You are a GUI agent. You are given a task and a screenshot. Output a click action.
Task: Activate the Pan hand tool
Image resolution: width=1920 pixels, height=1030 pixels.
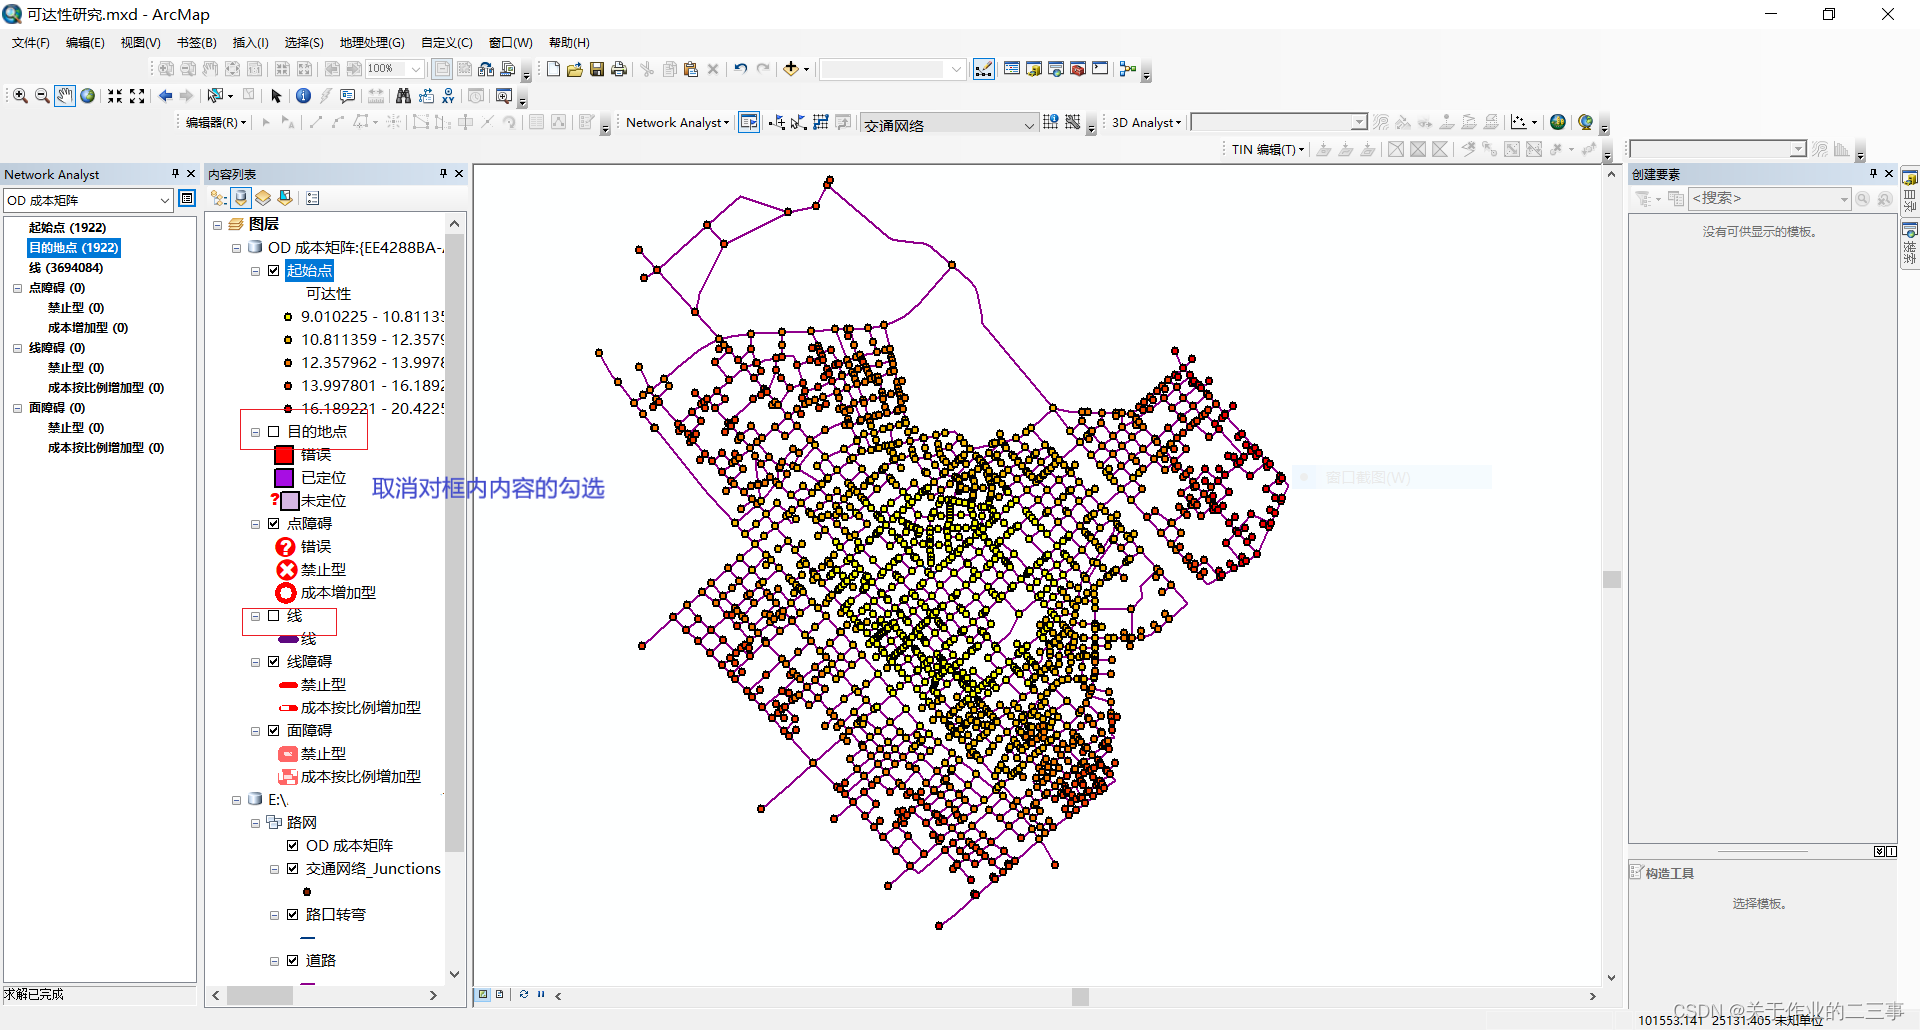[65, 96]
